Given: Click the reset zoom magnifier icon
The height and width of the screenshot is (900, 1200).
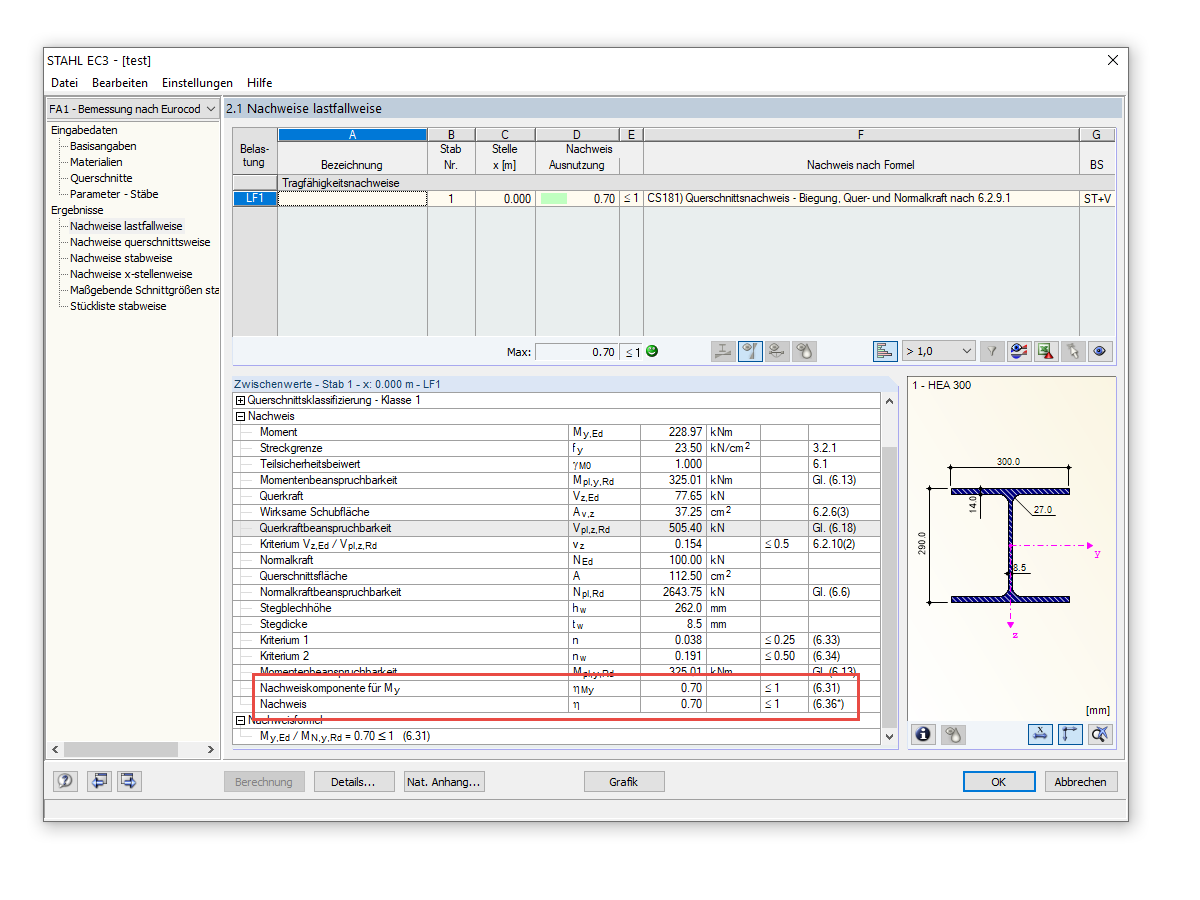Looking at the screenshot, I should tap(1100, 734).
